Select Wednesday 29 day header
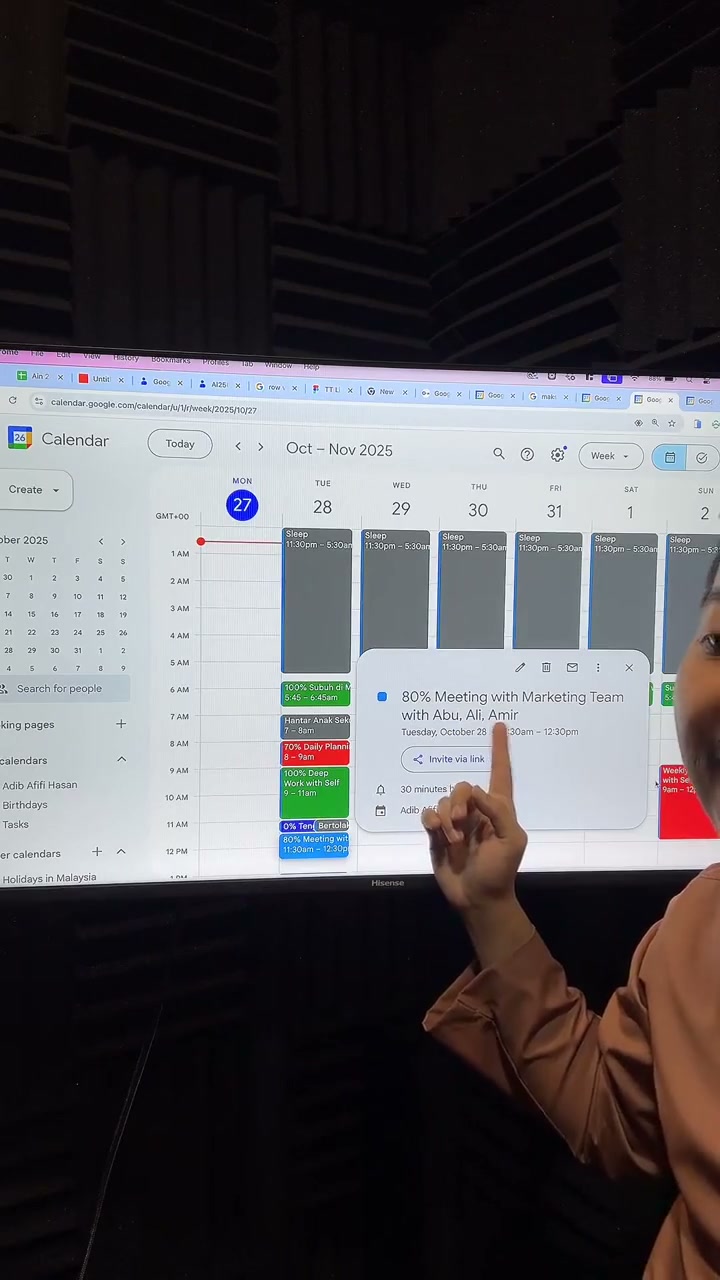720x1280 pixels. point(401,502)
